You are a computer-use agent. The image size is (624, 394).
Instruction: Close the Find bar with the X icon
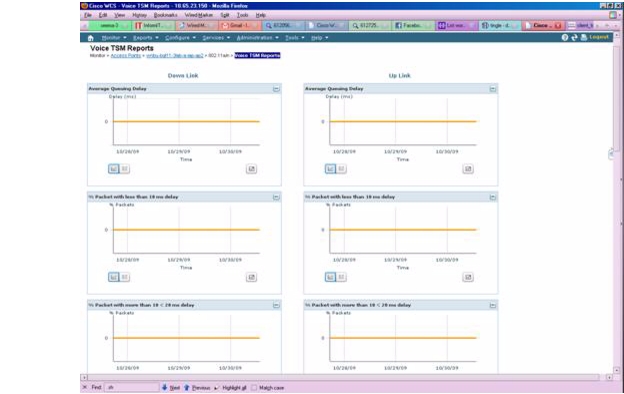84,387
